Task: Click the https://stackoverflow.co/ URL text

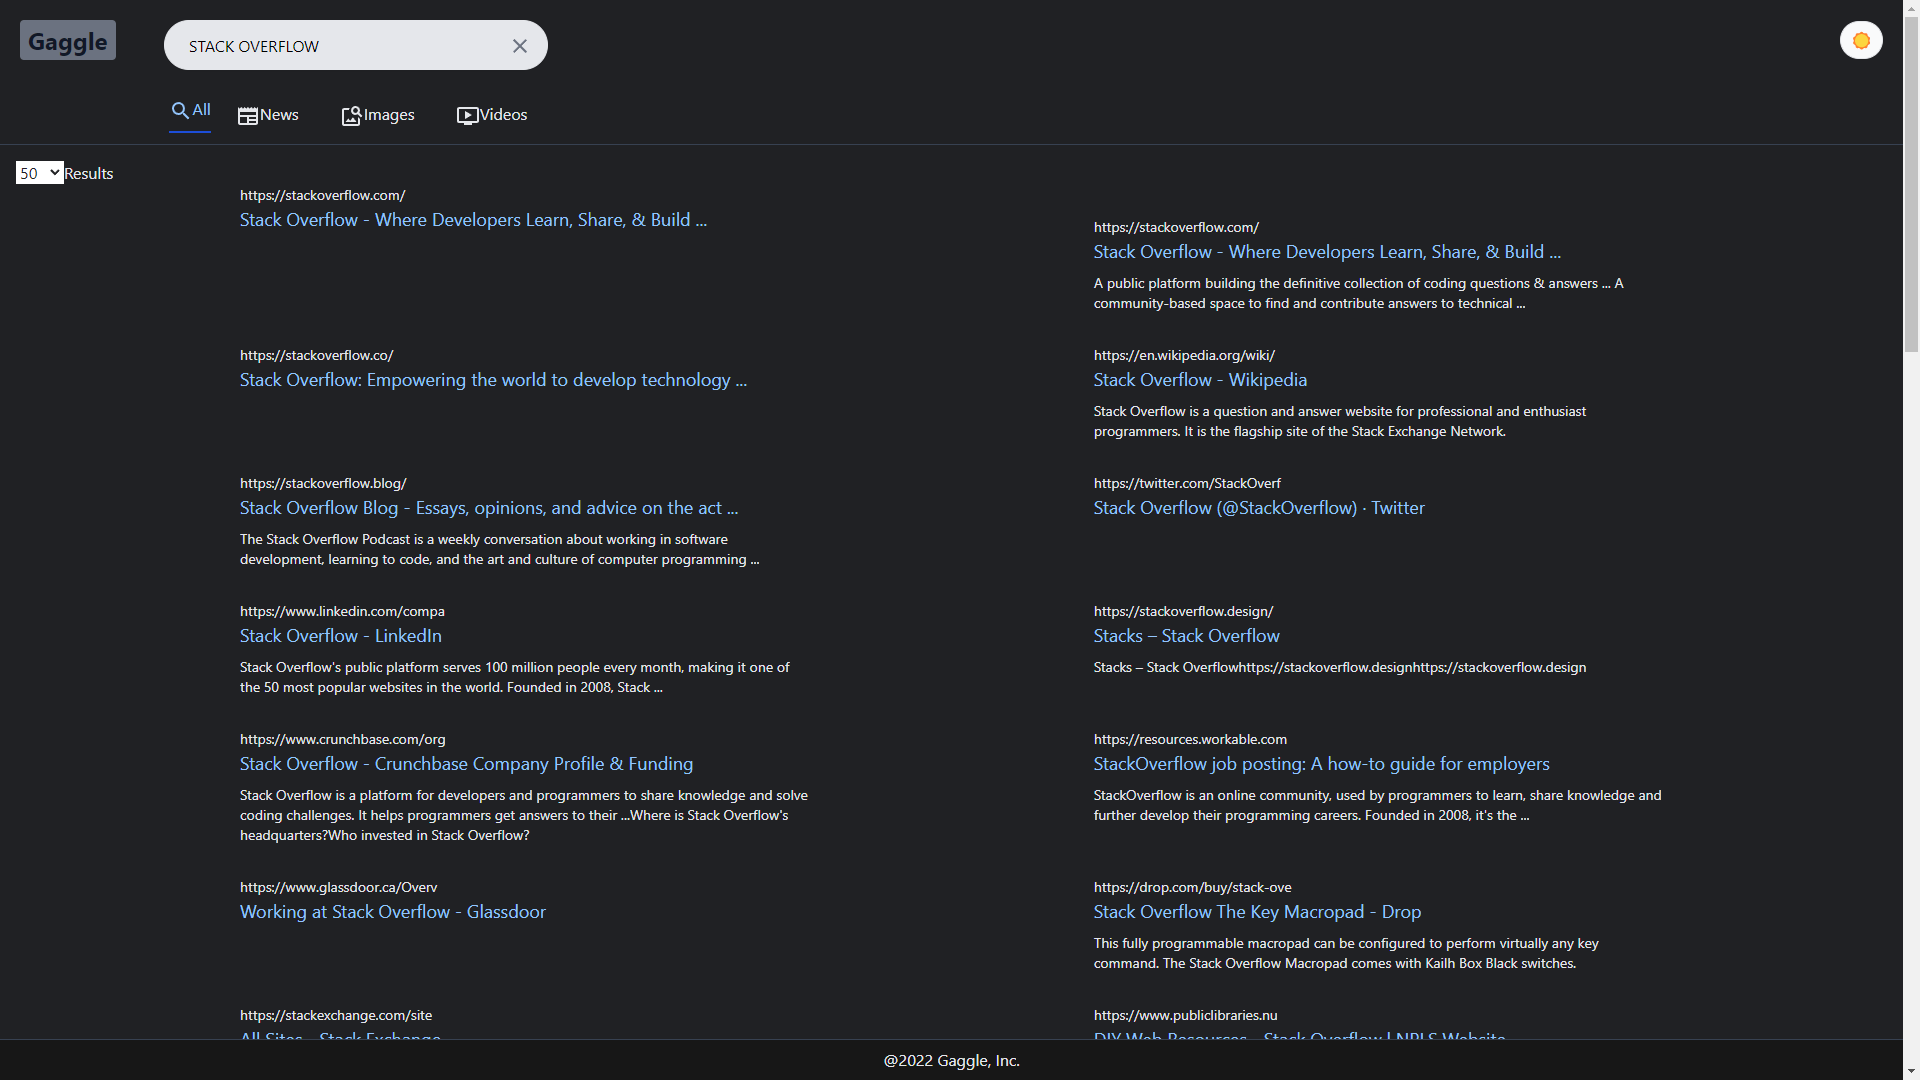Action: pos(317,355)
